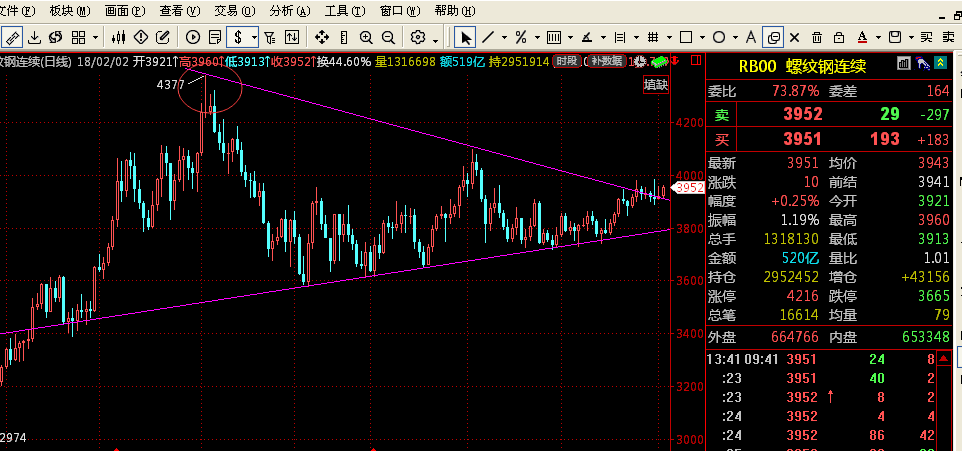Expand the angle tool dropdown arrow
The image size is (962, 451).
tap(604, 38)
